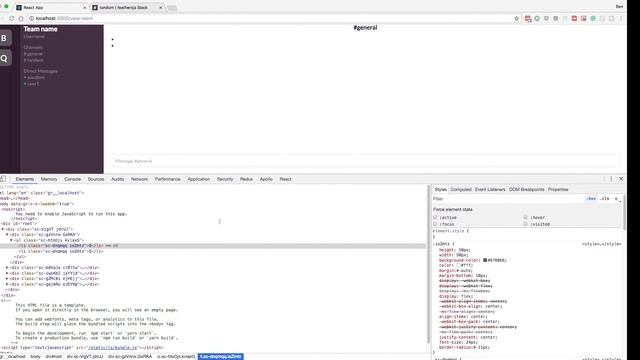Switch to the Console DevTools tab

(73, 179)
